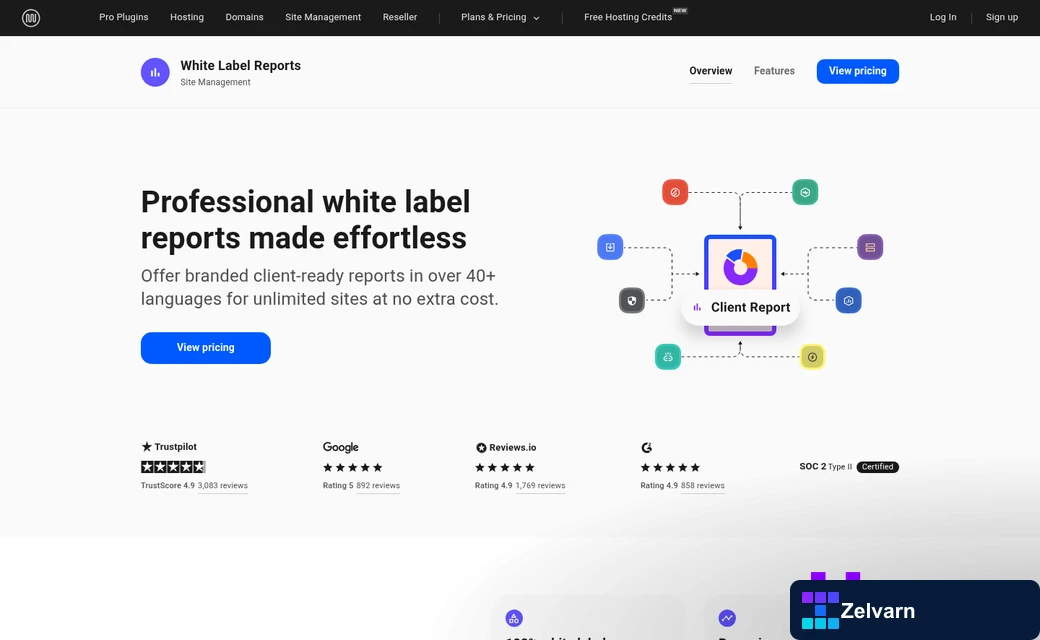The height and width of the screenshot is (640, 1040).
Task: Switch to the Overview tab
Action: point(710,71)
